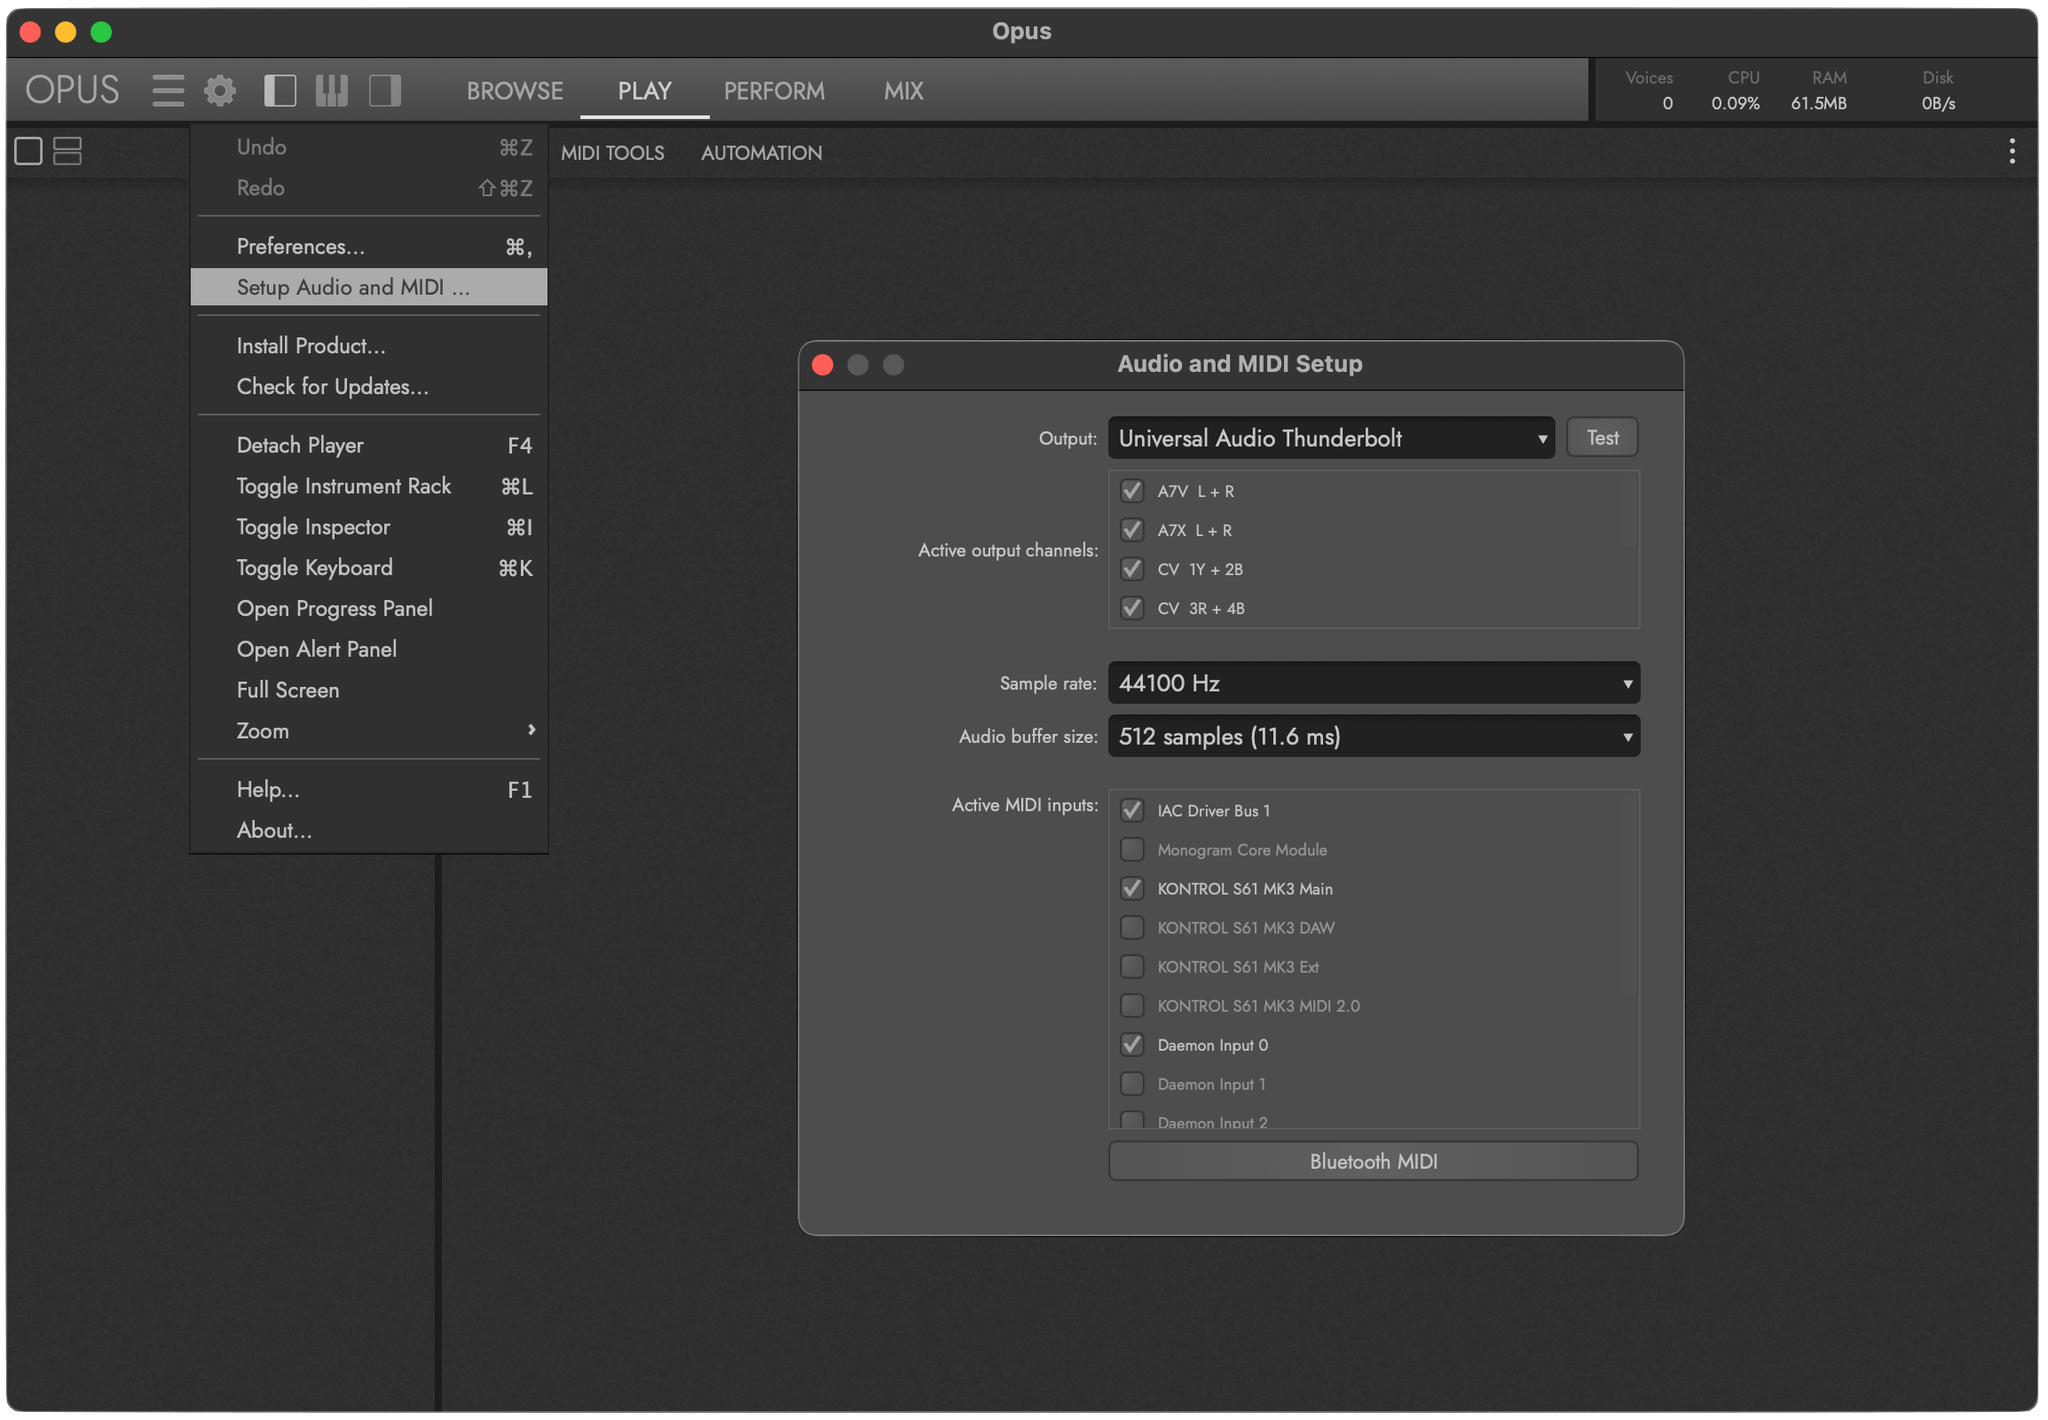Switch to the MIX tab
Image resolution: width=2048 pixels, height=1420 pixels.
pyautogui.click(x=903, y=91)
